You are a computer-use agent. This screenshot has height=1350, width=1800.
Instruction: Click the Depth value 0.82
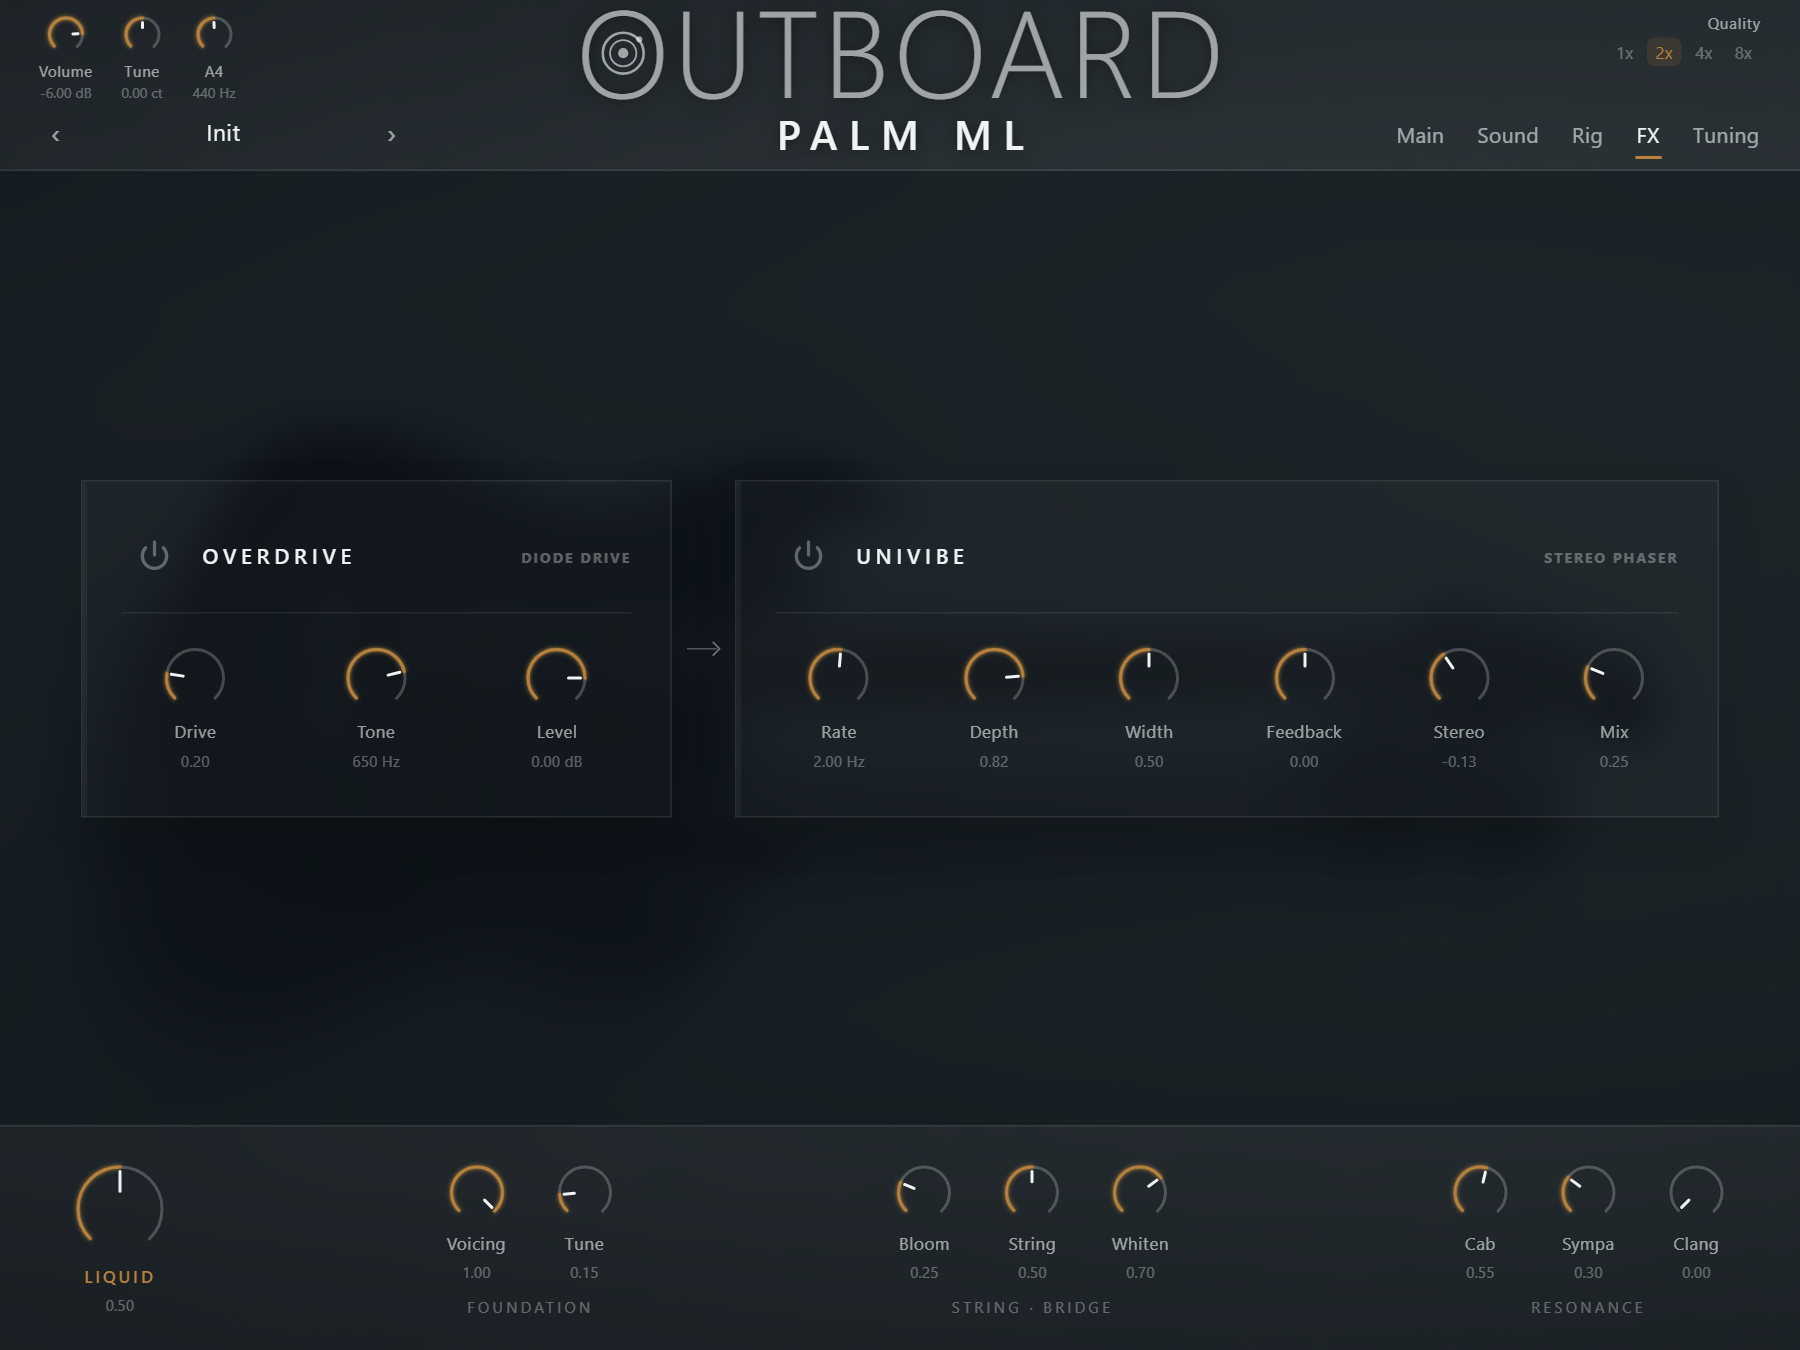coord(994,761)
